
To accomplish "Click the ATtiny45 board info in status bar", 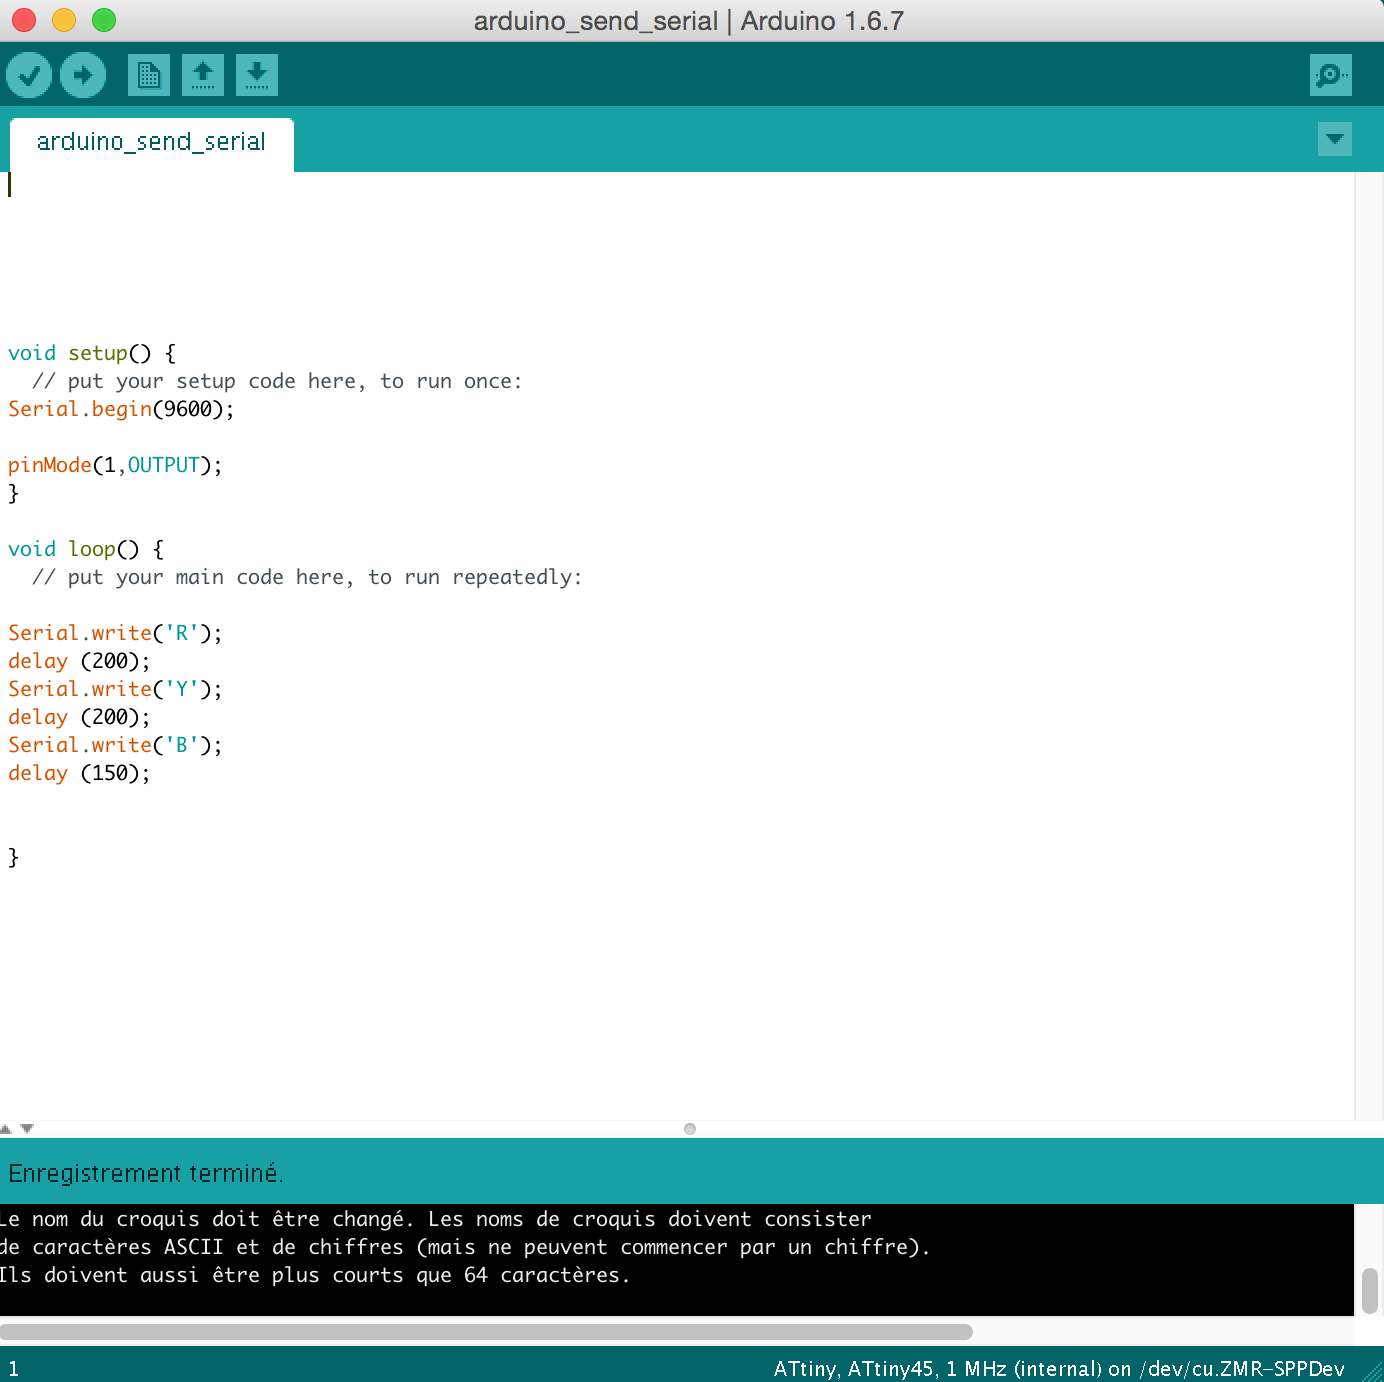I will (x=1059, y=1368).
